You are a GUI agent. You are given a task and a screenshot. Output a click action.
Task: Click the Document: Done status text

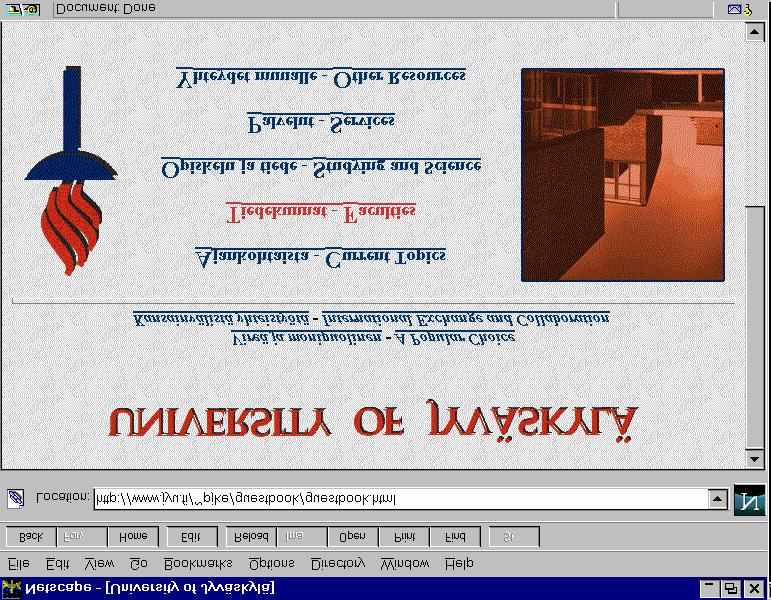(105, 8)
